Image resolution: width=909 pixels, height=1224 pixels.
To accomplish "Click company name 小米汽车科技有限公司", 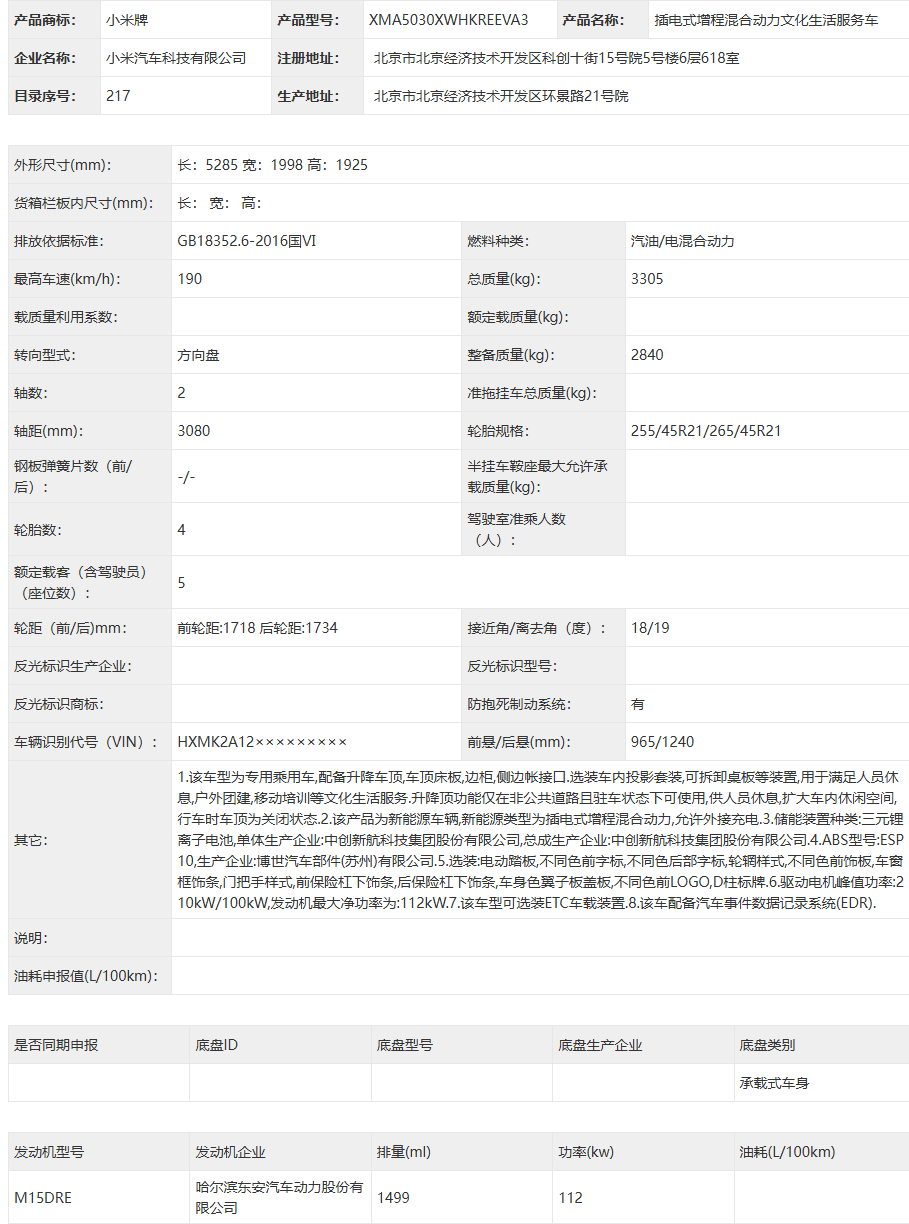I will tap(176, 58).
